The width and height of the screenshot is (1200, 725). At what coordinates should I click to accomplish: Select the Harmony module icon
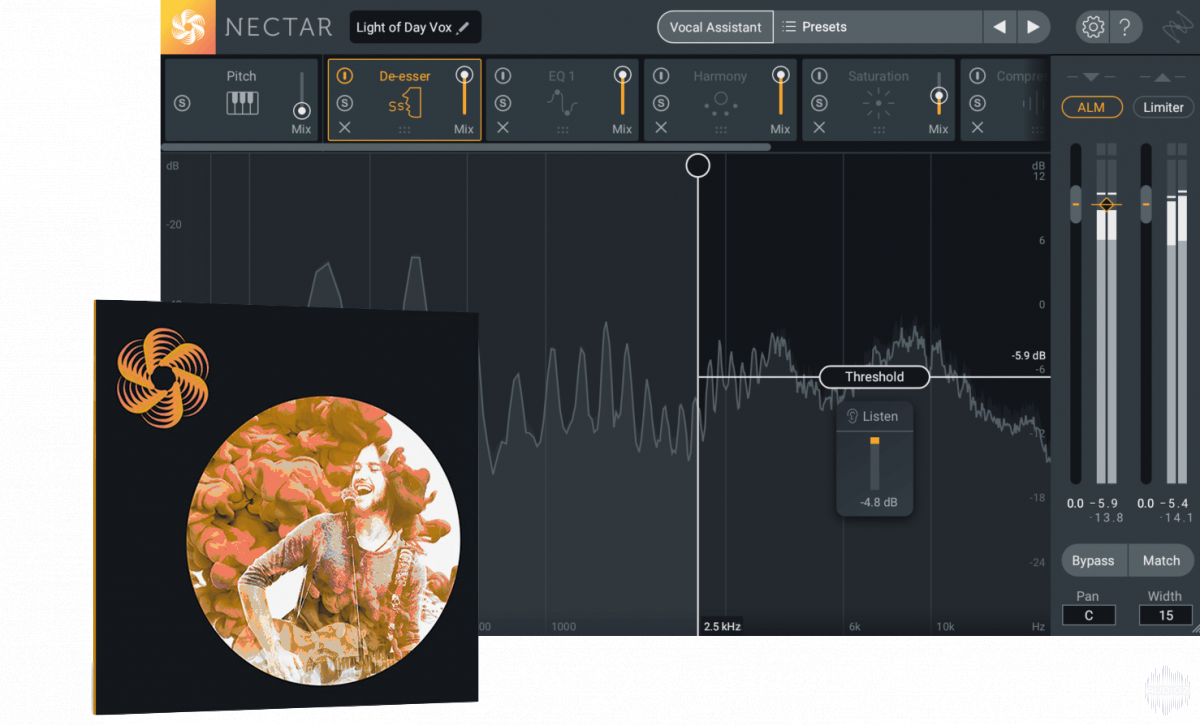point(720,102)
